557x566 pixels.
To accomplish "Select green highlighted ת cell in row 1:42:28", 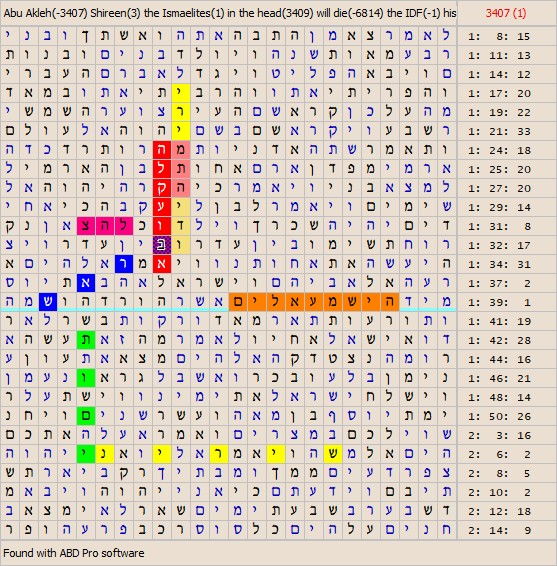I will click(86, 340).
